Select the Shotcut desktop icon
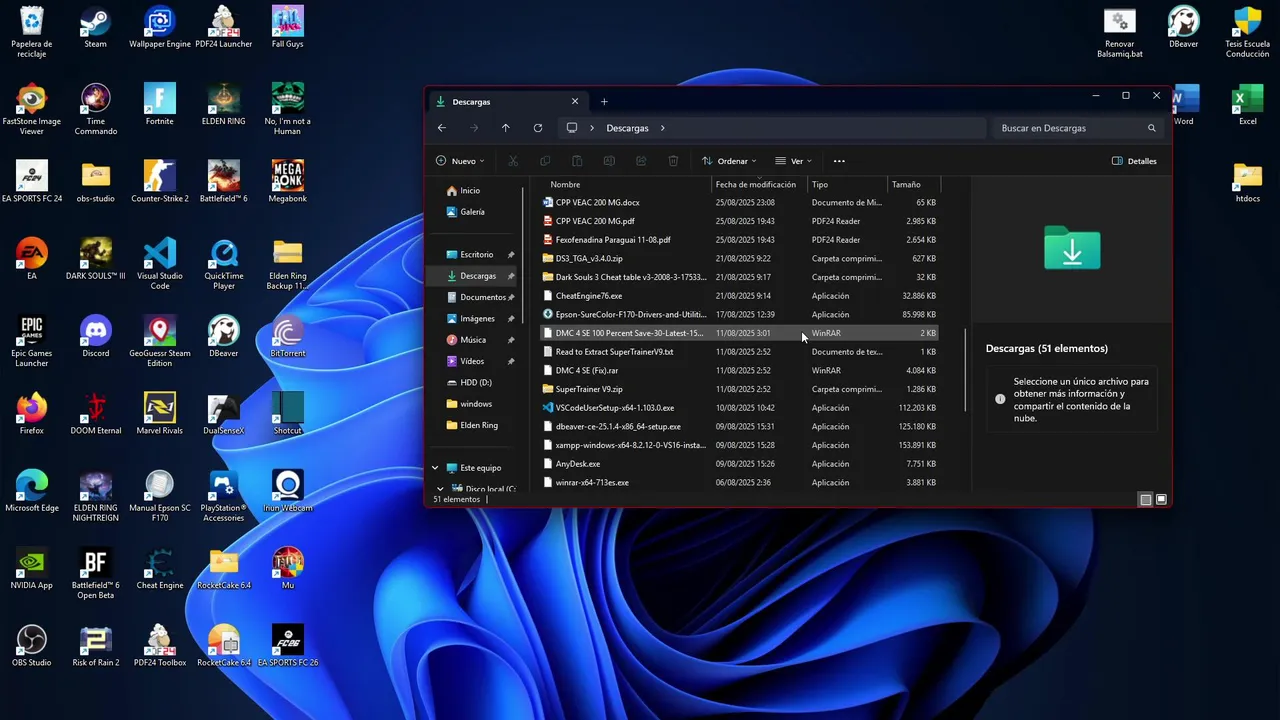This screenshot has width=1280, height=720. pos(287,413)
